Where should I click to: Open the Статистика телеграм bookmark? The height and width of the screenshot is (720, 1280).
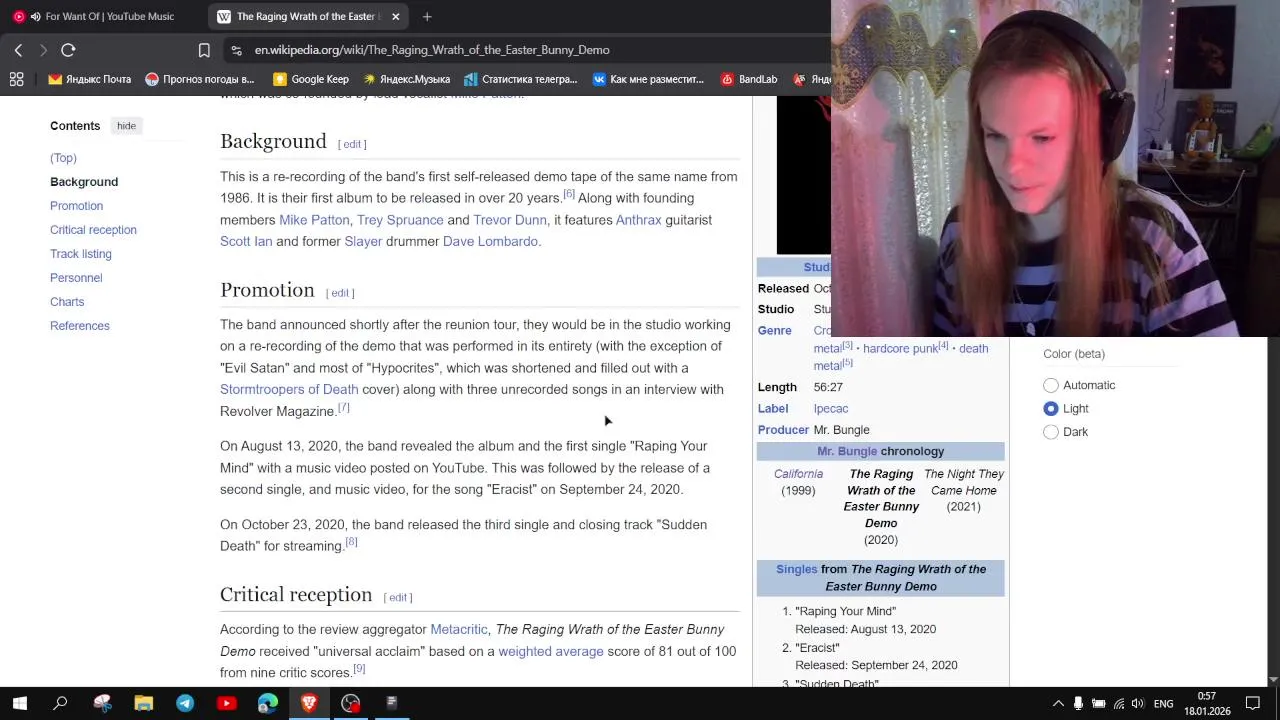coord(521,79)
